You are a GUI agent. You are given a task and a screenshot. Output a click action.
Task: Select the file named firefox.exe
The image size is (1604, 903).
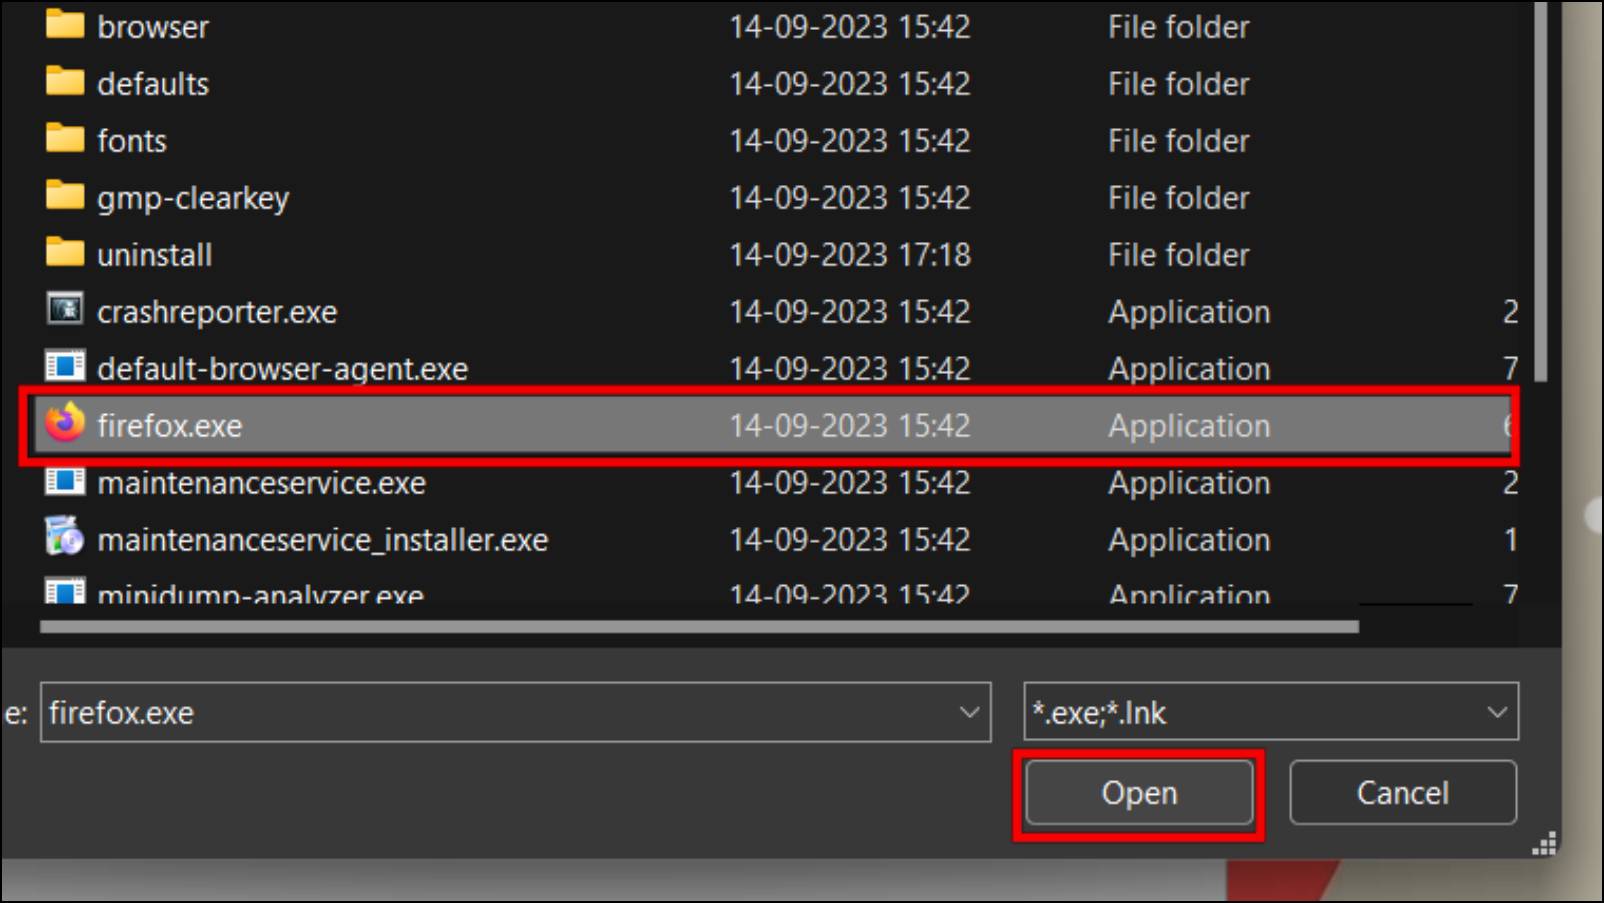coord(169,426)
